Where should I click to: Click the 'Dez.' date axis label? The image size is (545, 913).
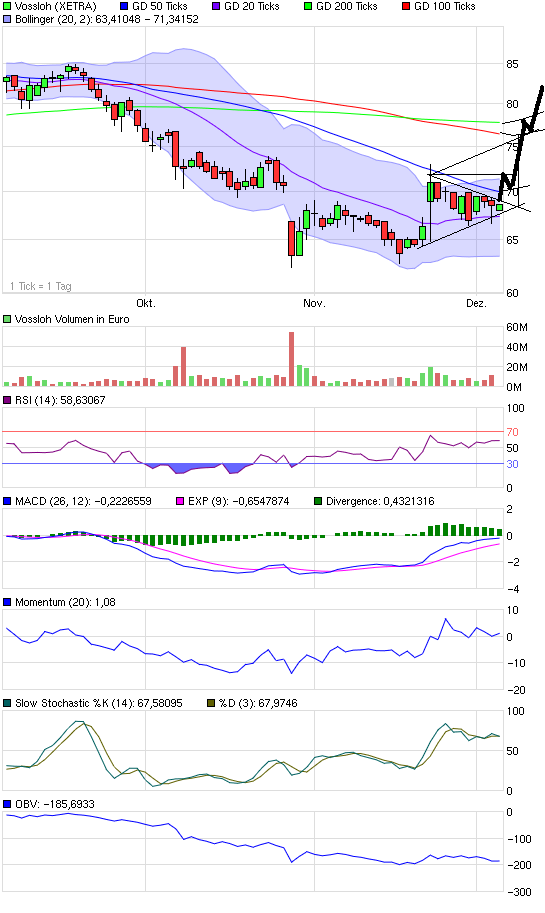tap(476, 303)
